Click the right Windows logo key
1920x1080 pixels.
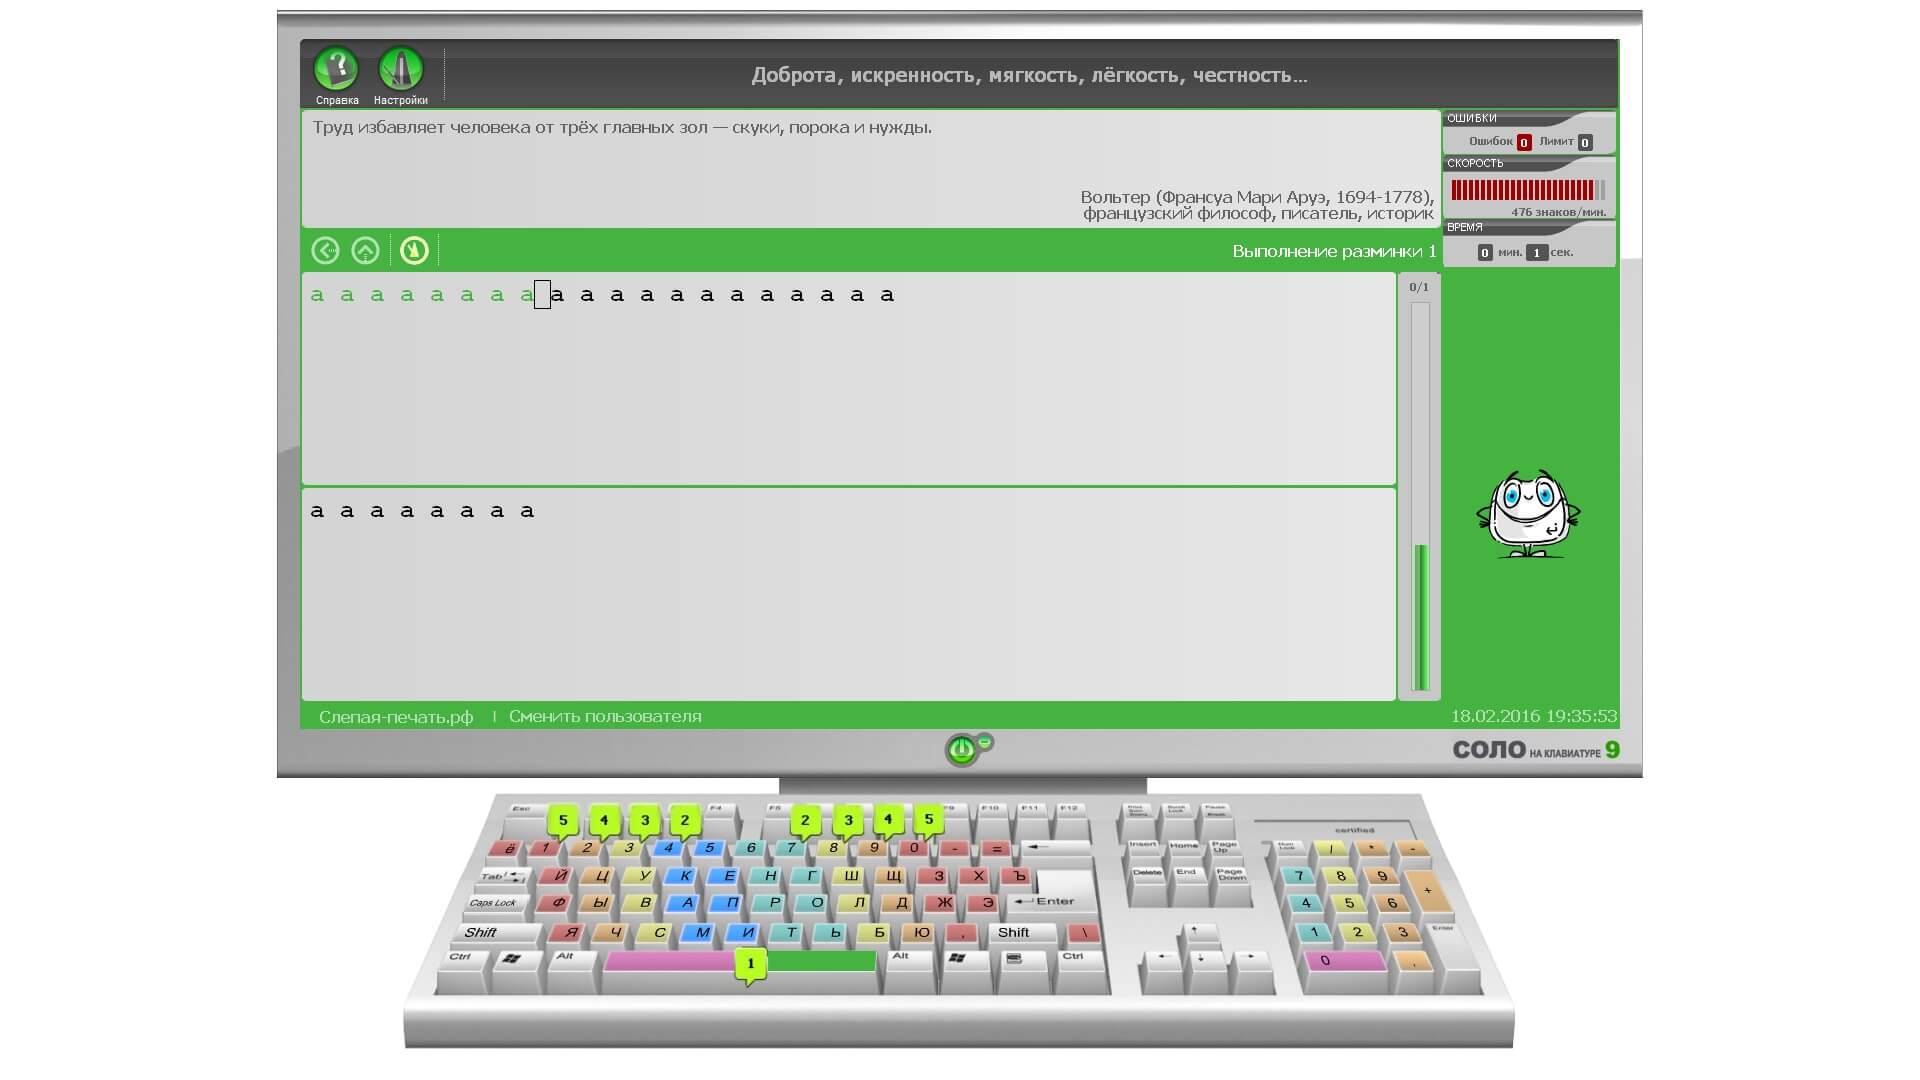pos(957,958)
